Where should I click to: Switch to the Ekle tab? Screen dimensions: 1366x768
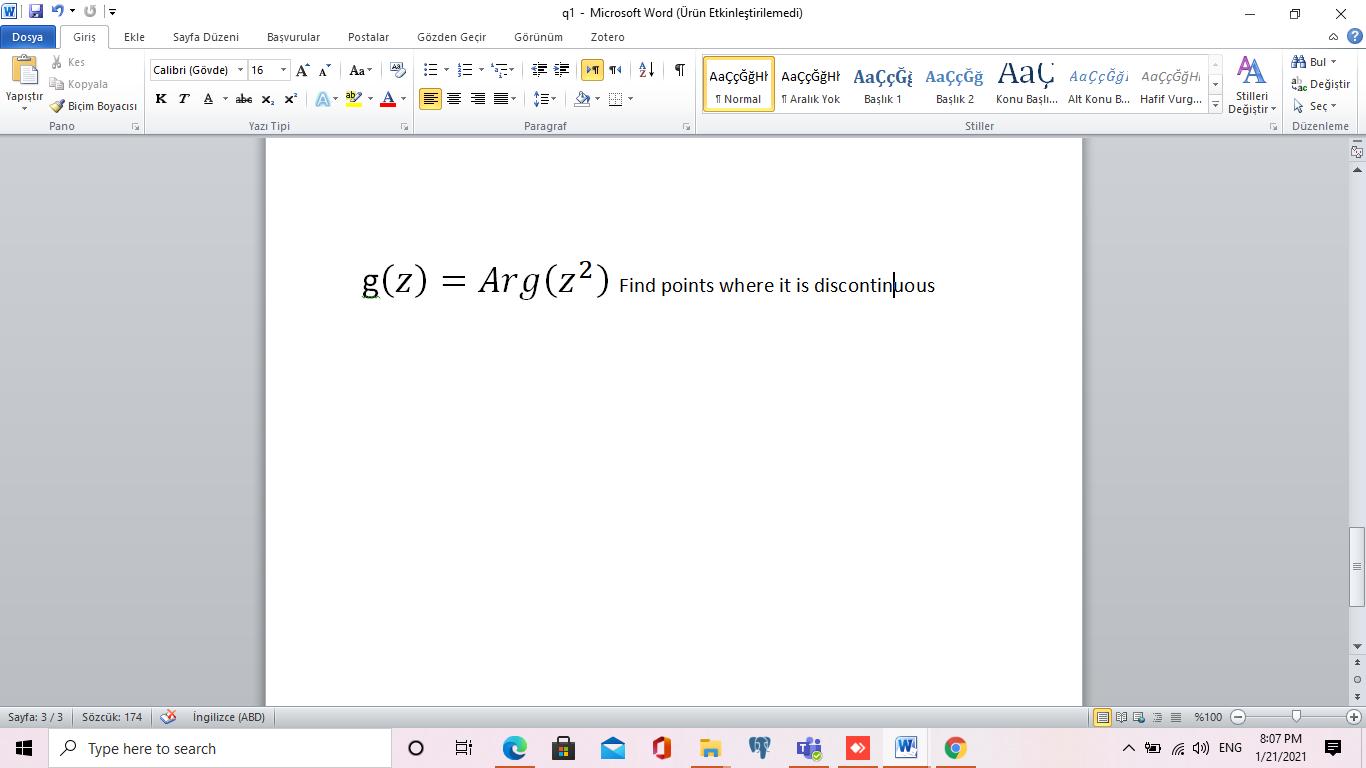pyautogui.click(x=134, y=37)
